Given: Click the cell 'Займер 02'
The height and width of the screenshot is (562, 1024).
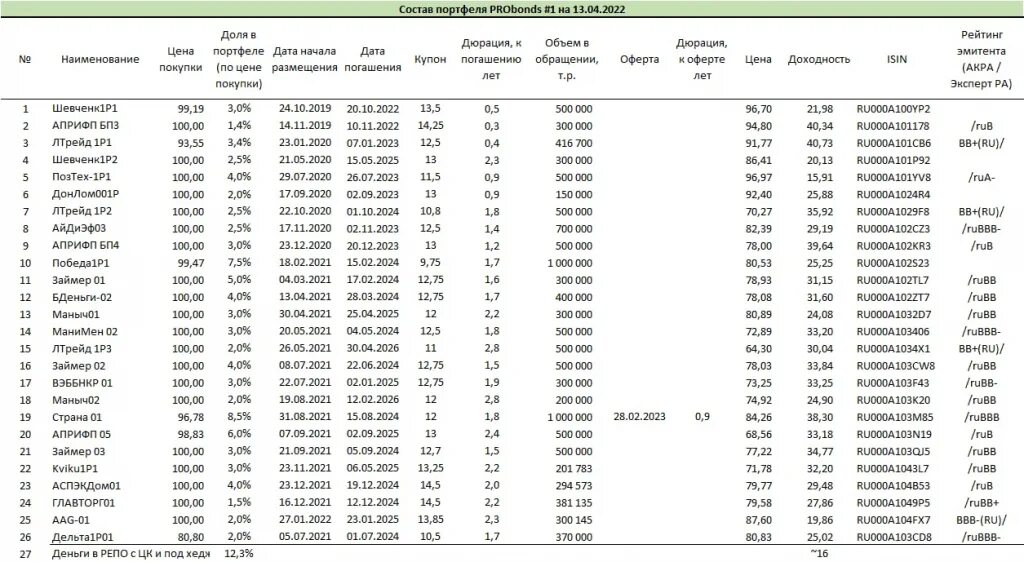Looking at the screenshot, I should tap(78, 366).
